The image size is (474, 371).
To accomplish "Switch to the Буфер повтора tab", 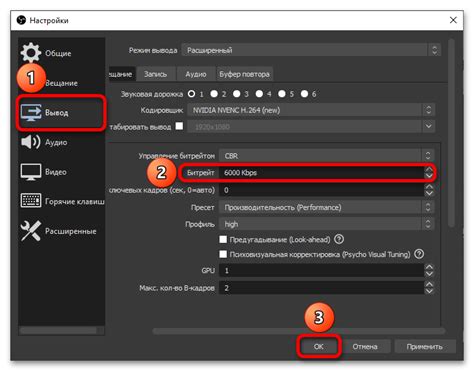I will pos(244,74).
